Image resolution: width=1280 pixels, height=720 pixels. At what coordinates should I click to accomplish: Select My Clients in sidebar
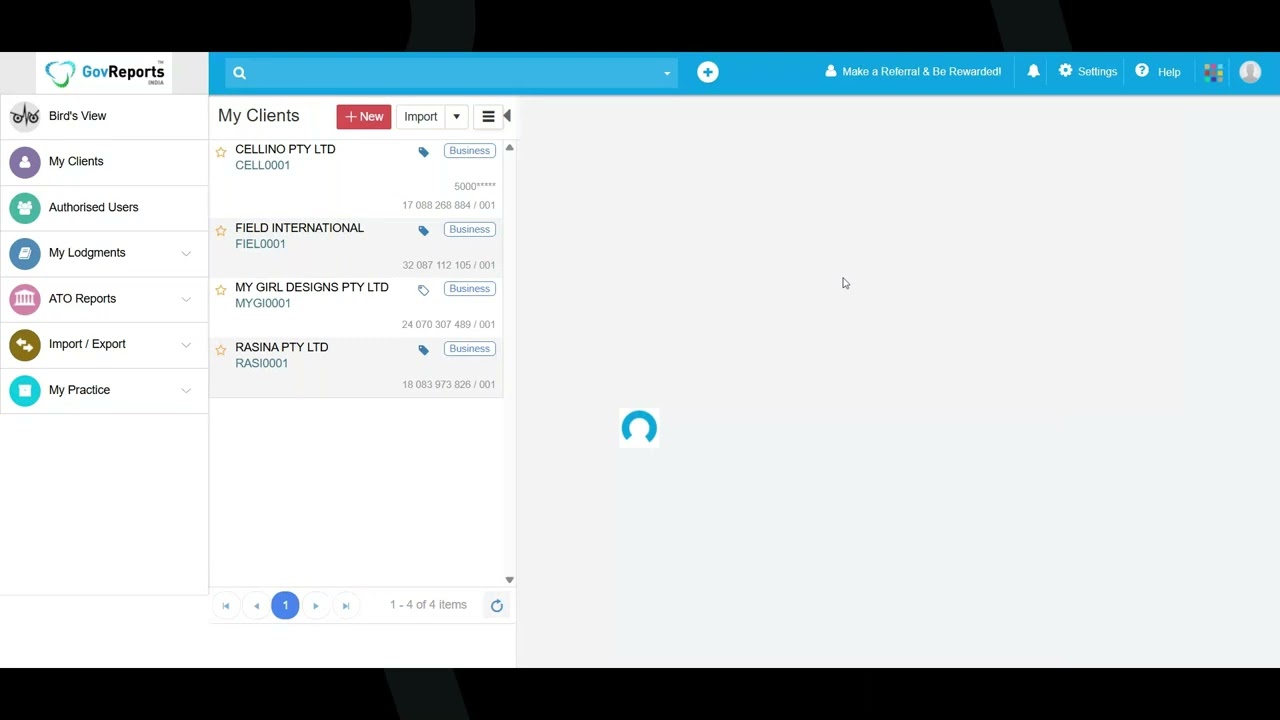click(x=104, y=162)
